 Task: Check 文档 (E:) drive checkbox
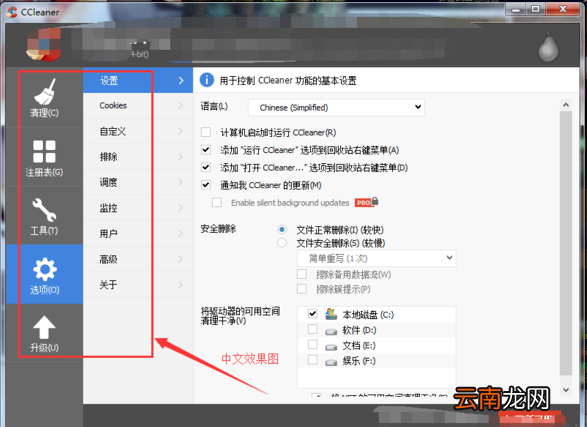point(313,344)
